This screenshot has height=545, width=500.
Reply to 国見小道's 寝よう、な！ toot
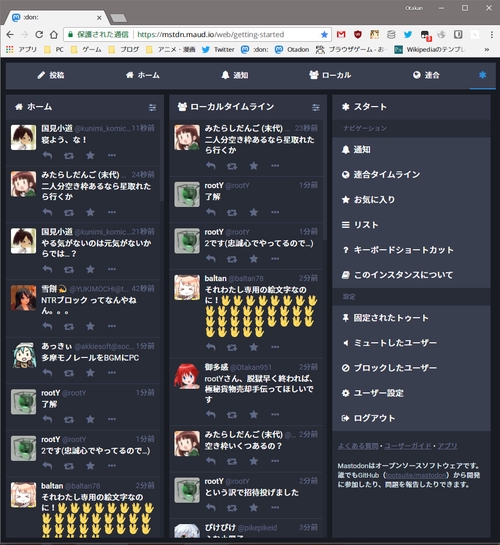coord(47,155)
